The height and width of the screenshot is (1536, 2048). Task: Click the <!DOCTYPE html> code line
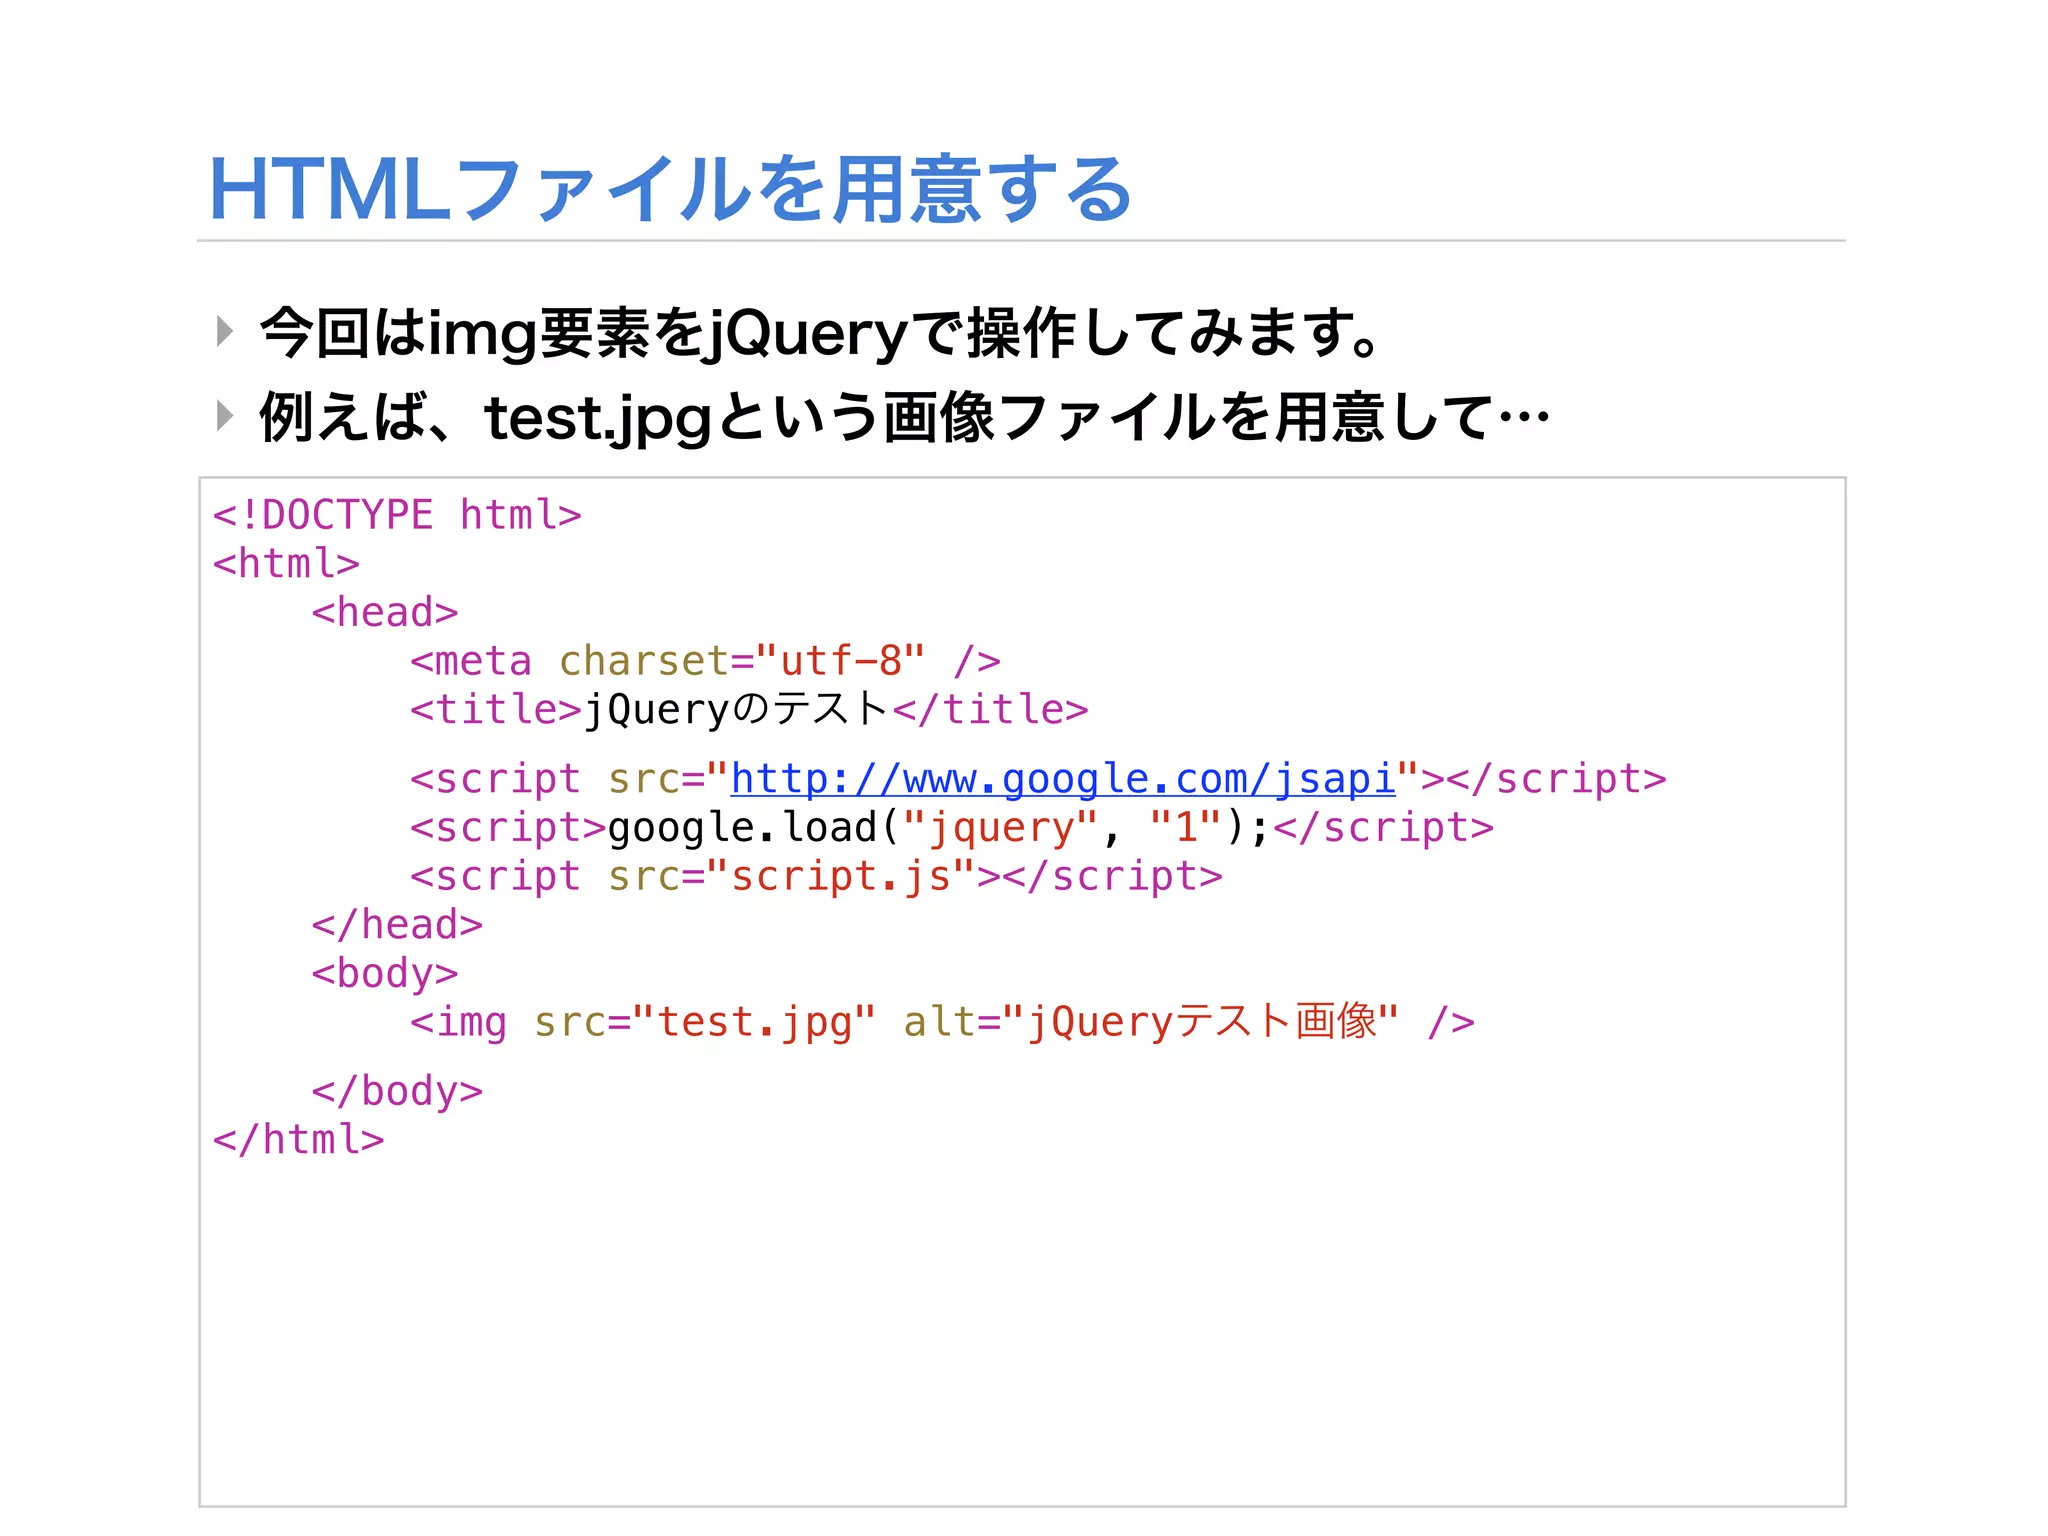tap(397, 515)
